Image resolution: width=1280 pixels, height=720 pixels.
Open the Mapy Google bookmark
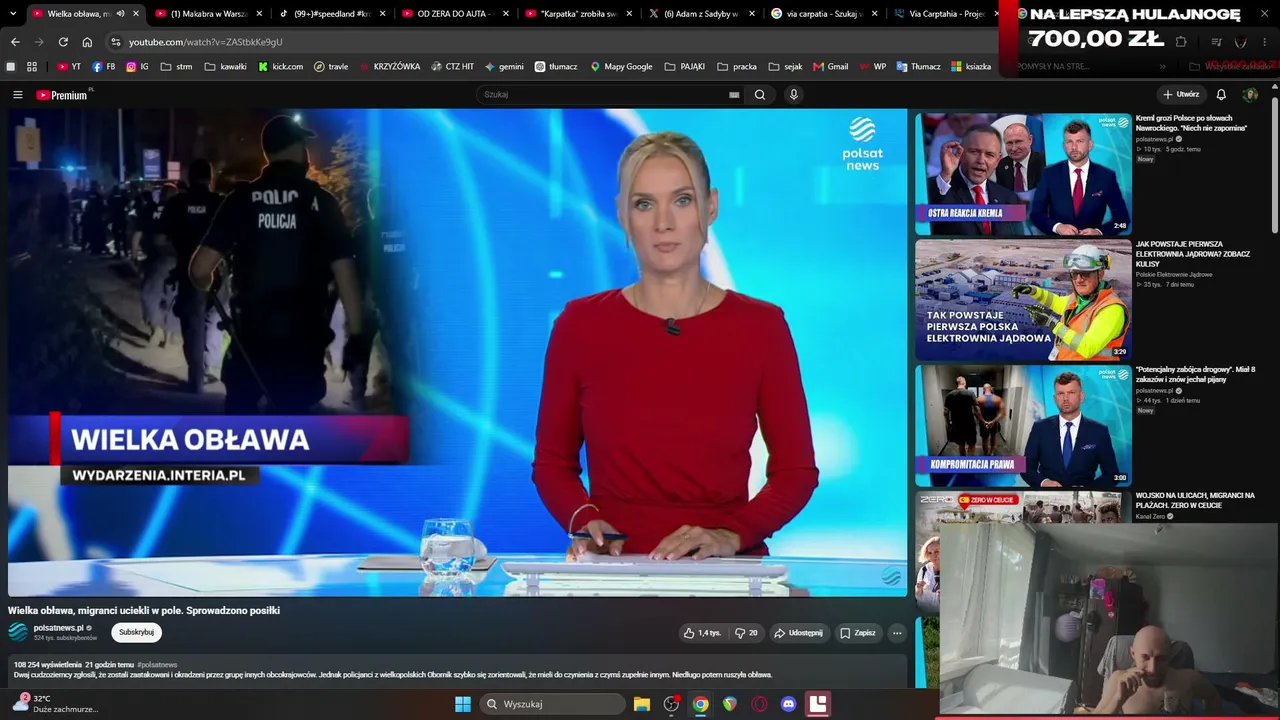coord(621,67)
